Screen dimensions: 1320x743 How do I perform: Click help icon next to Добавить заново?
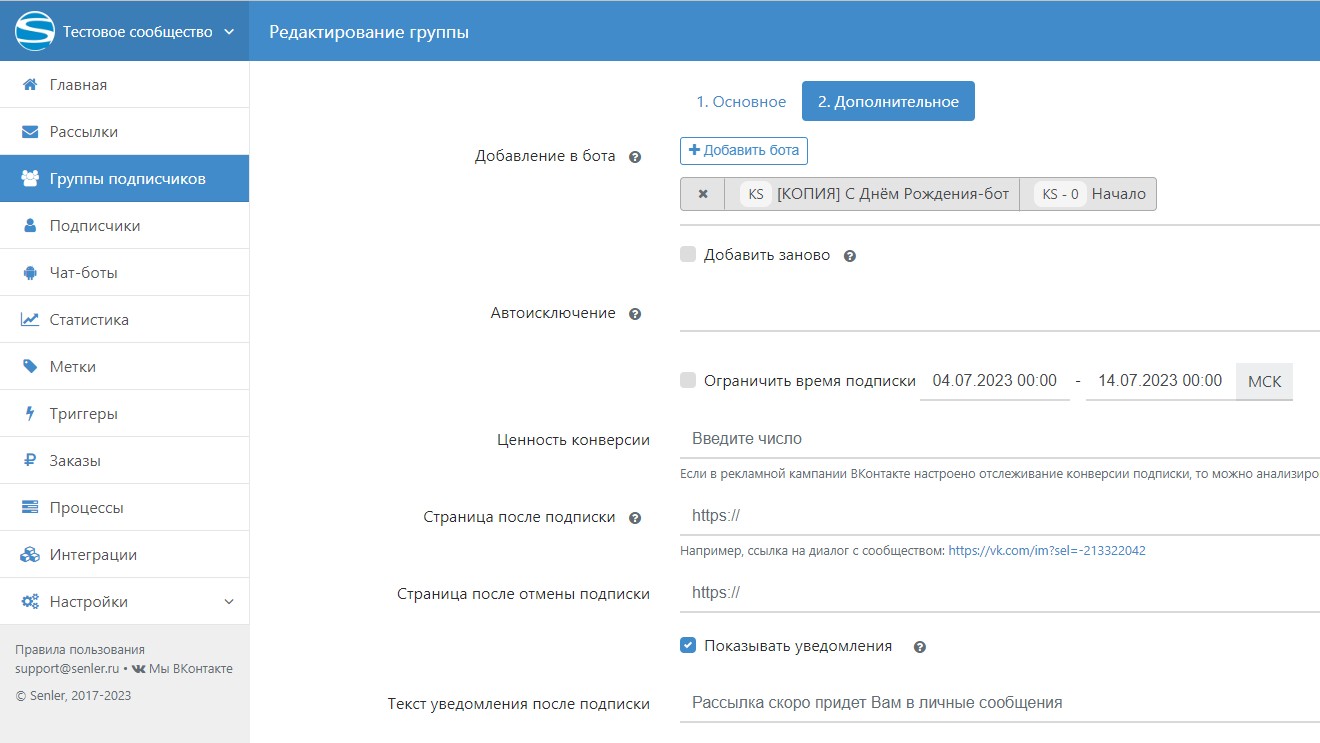[850, 256]
